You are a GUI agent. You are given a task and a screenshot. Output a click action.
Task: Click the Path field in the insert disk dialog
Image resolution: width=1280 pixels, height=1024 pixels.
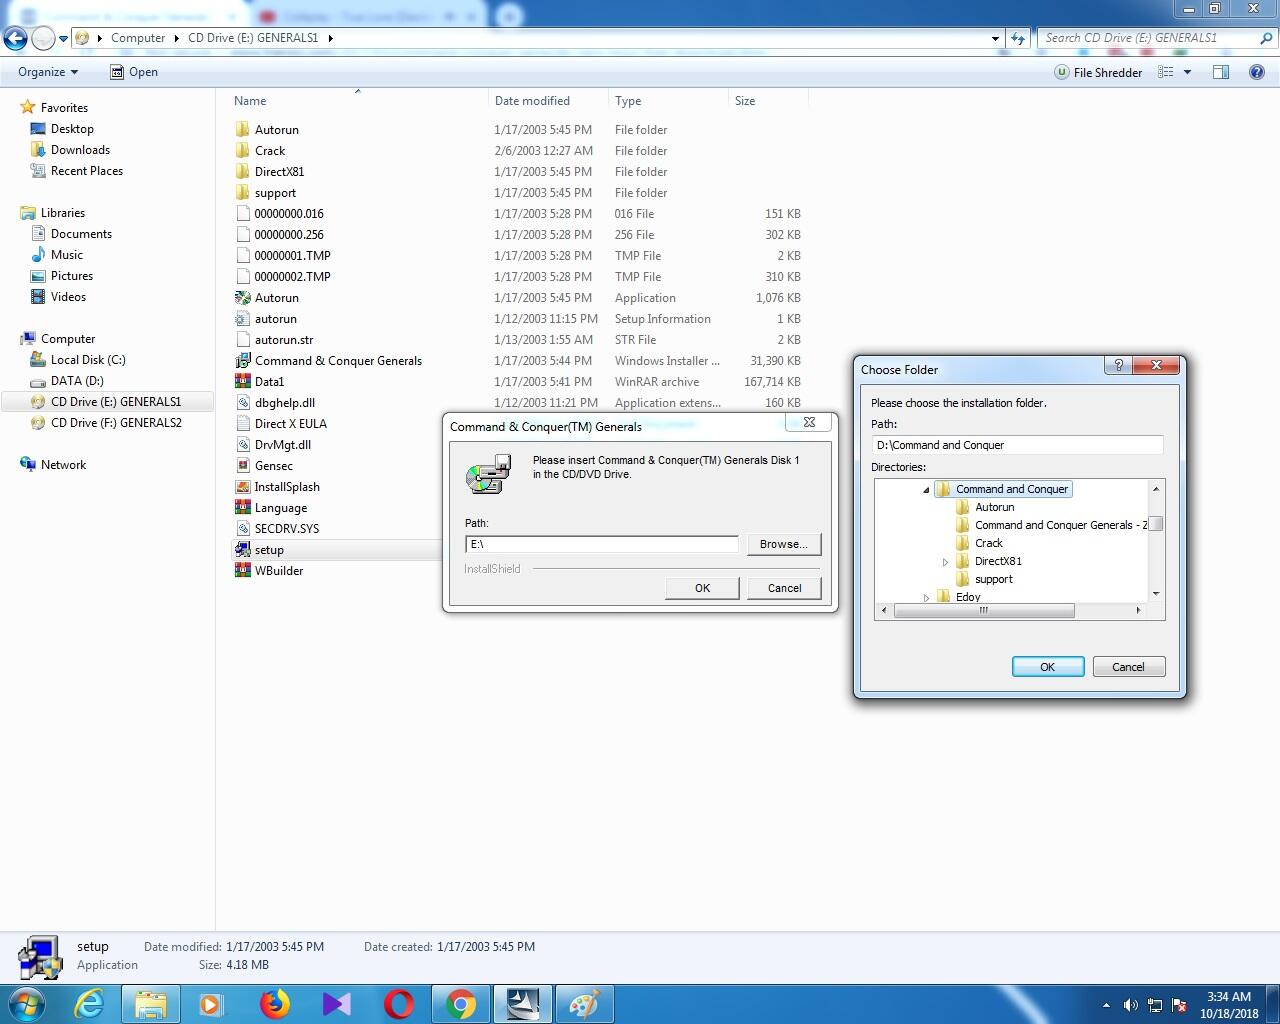click(x=602, y=544)
